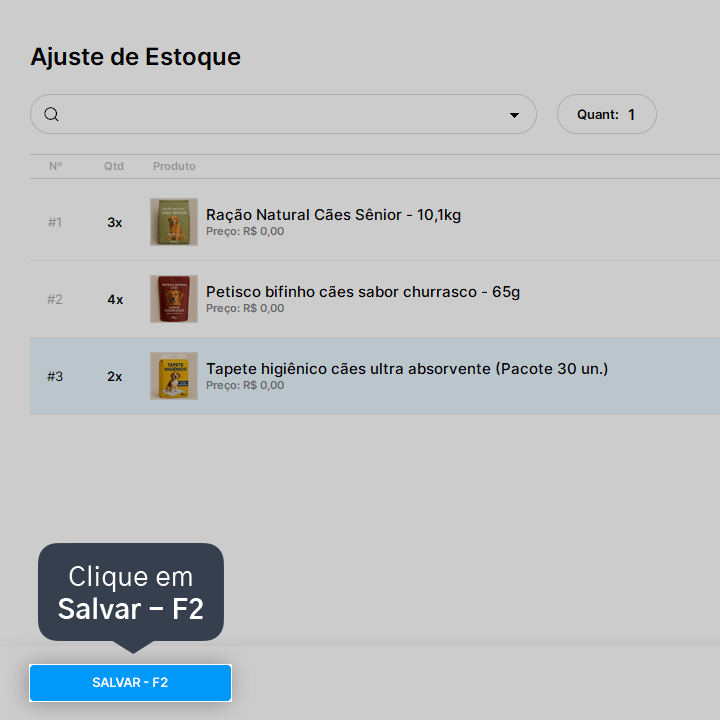Click the Nº column header
720x720 pixels.
(56, 166)
